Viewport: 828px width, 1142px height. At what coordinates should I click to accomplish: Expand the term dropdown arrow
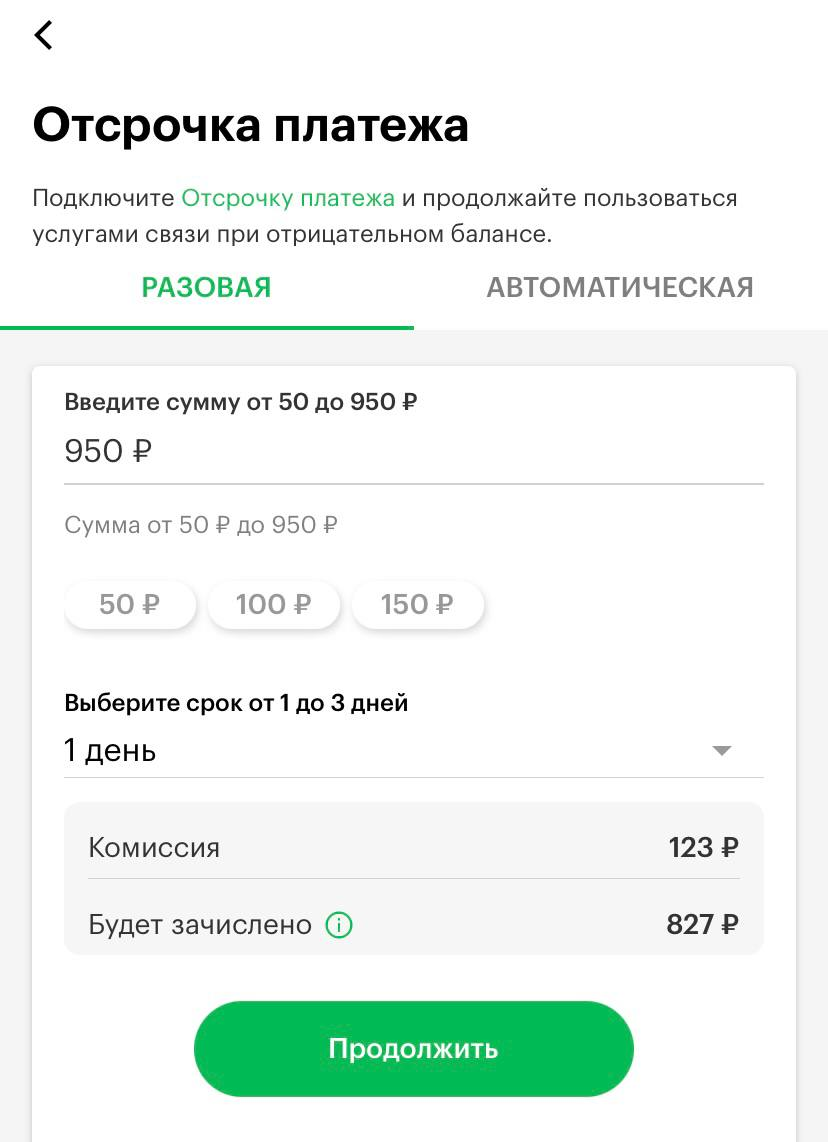click(x=721, y=751)
